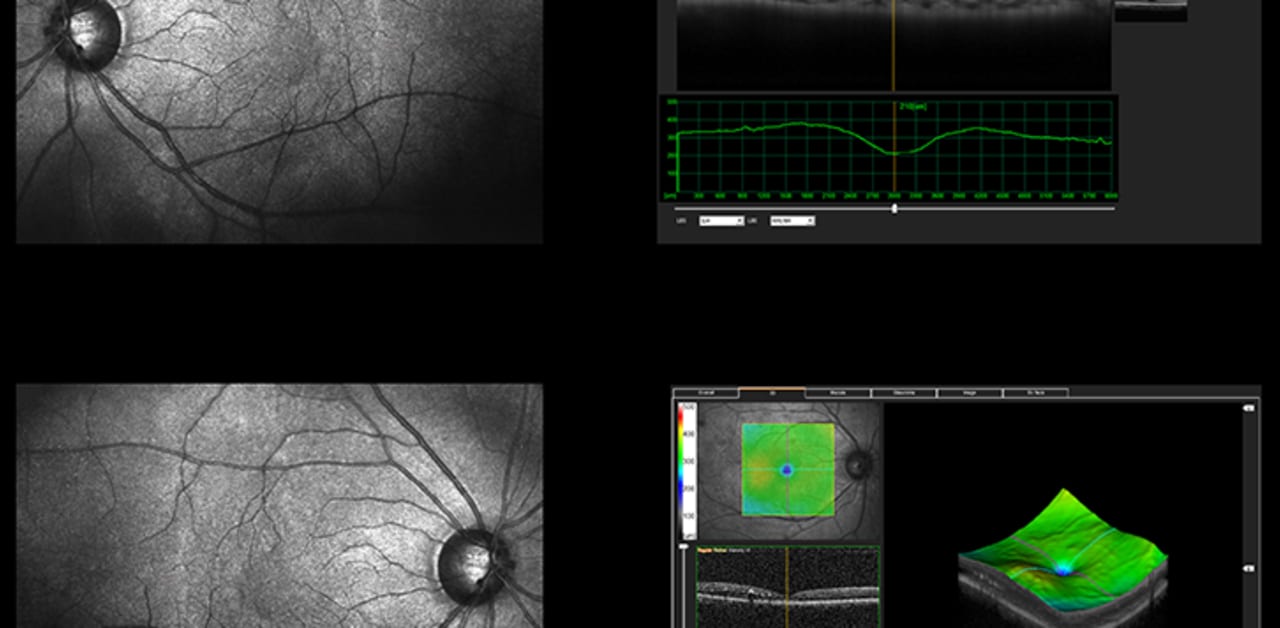Open the En face tab
This screenshot has height=628, width=1280.
pos(1037,392)
